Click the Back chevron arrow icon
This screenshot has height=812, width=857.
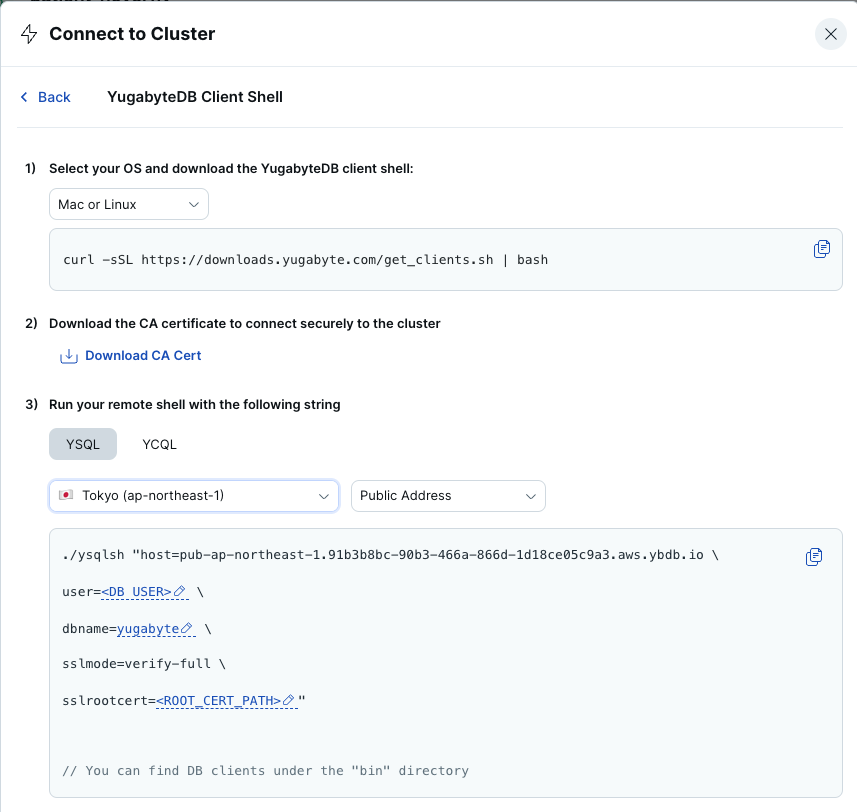click(x=24, y=97)
